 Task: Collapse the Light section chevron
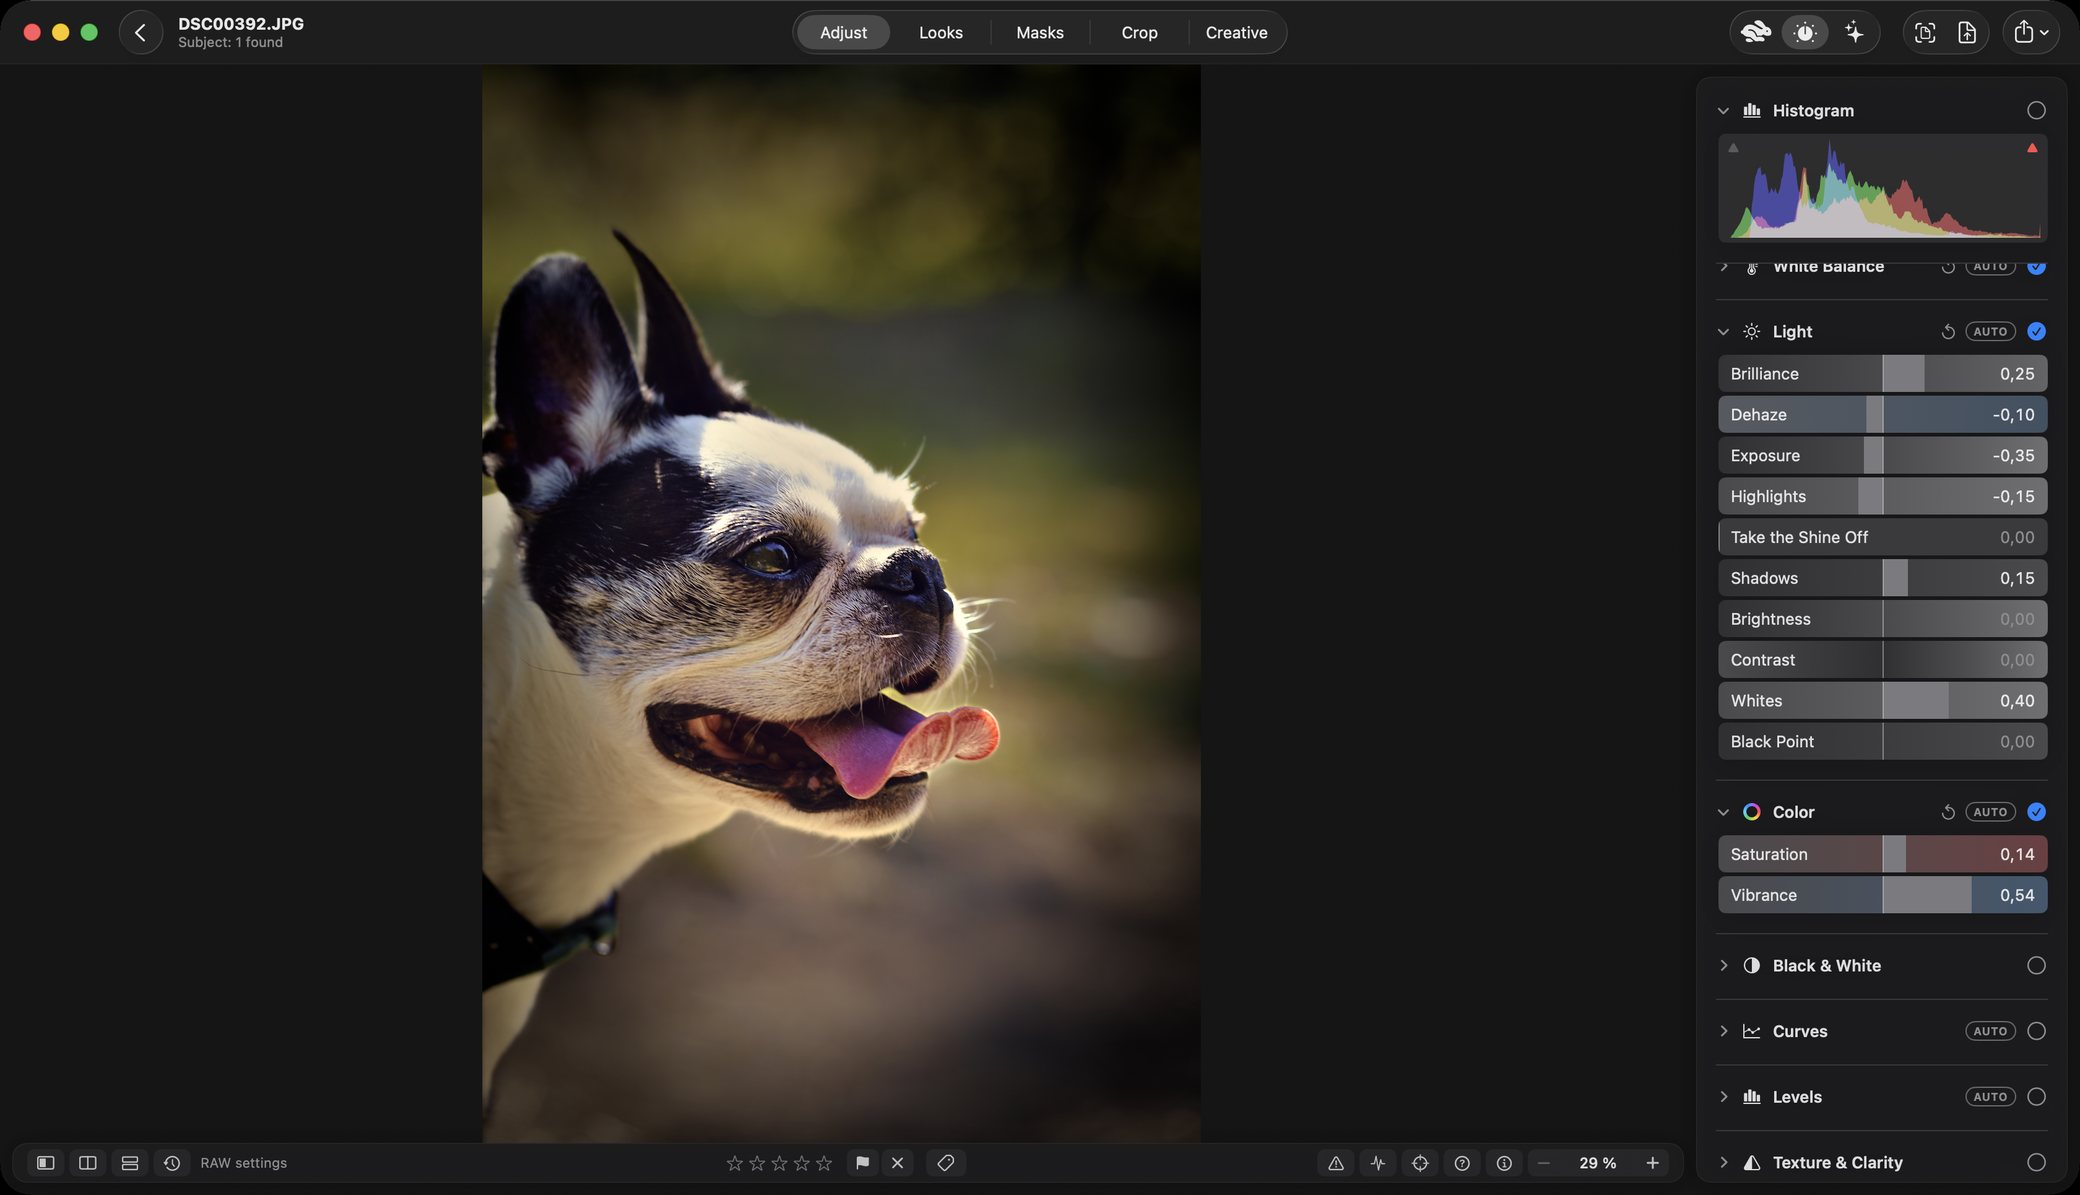1723,331
